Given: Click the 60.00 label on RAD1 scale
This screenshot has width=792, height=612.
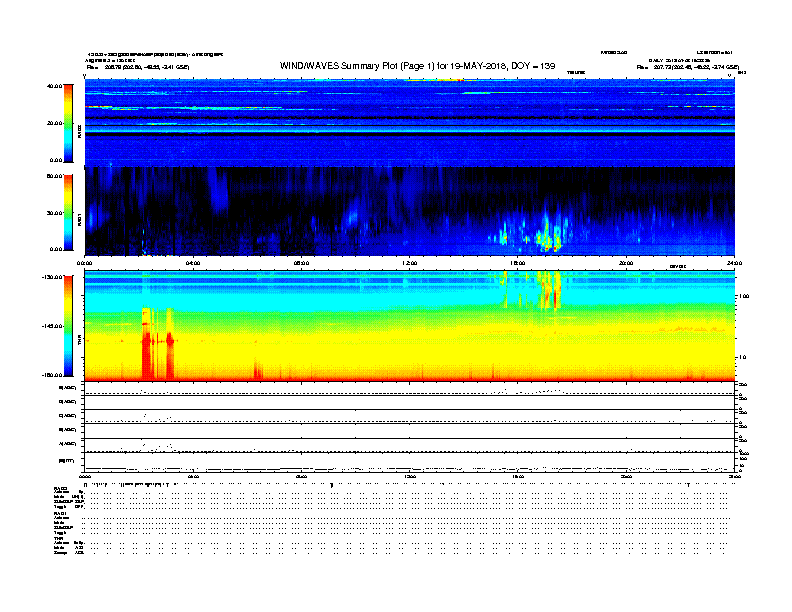Looking at the screenshot, I should [x=55, y=176].
